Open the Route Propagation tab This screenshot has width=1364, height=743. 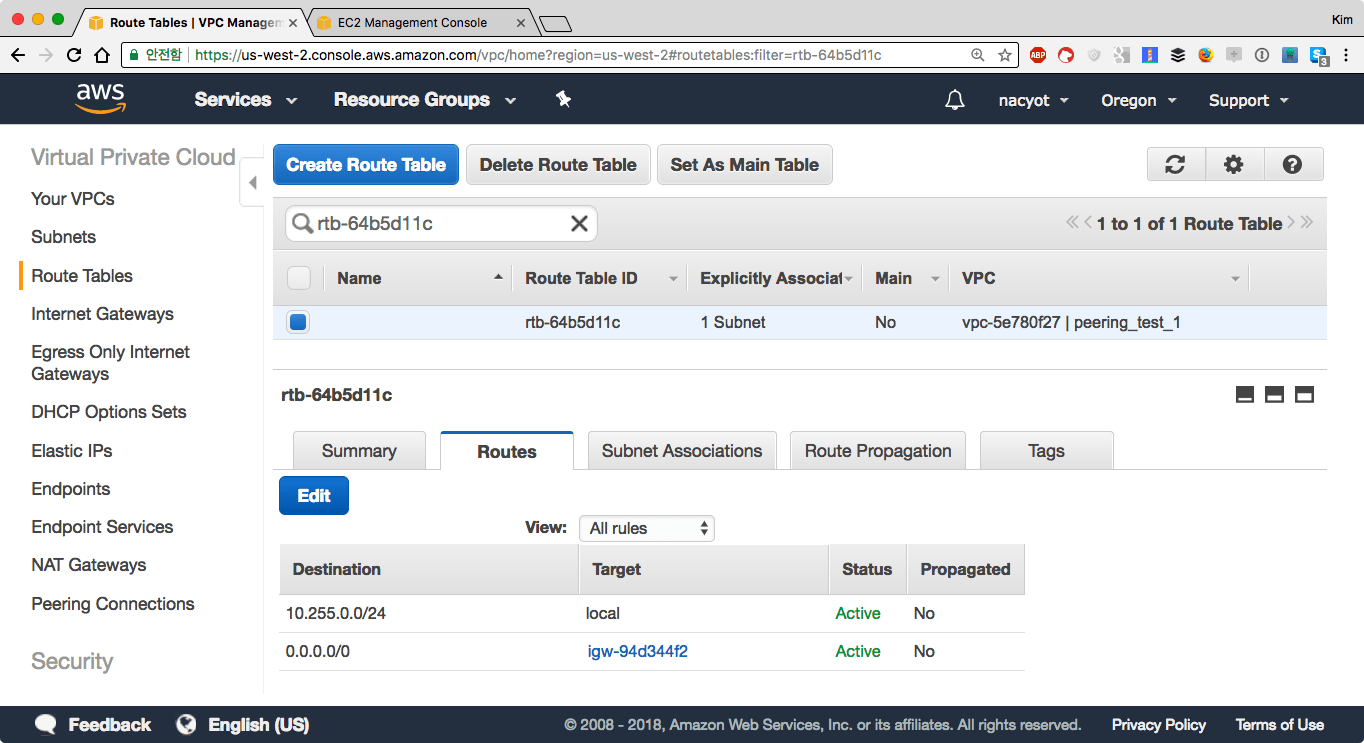point(877,451)
